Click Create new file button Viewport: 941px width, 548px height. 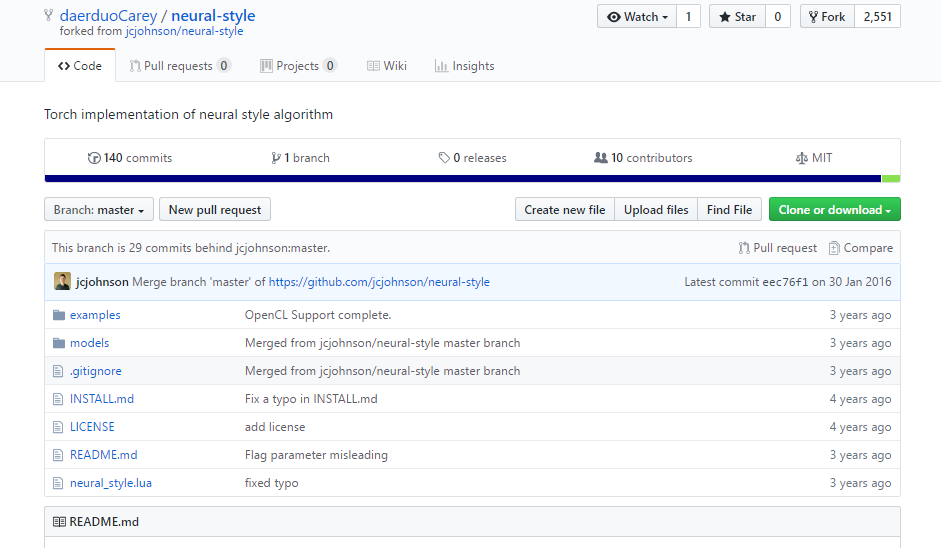pyautogui.click(x=565, y=209)
